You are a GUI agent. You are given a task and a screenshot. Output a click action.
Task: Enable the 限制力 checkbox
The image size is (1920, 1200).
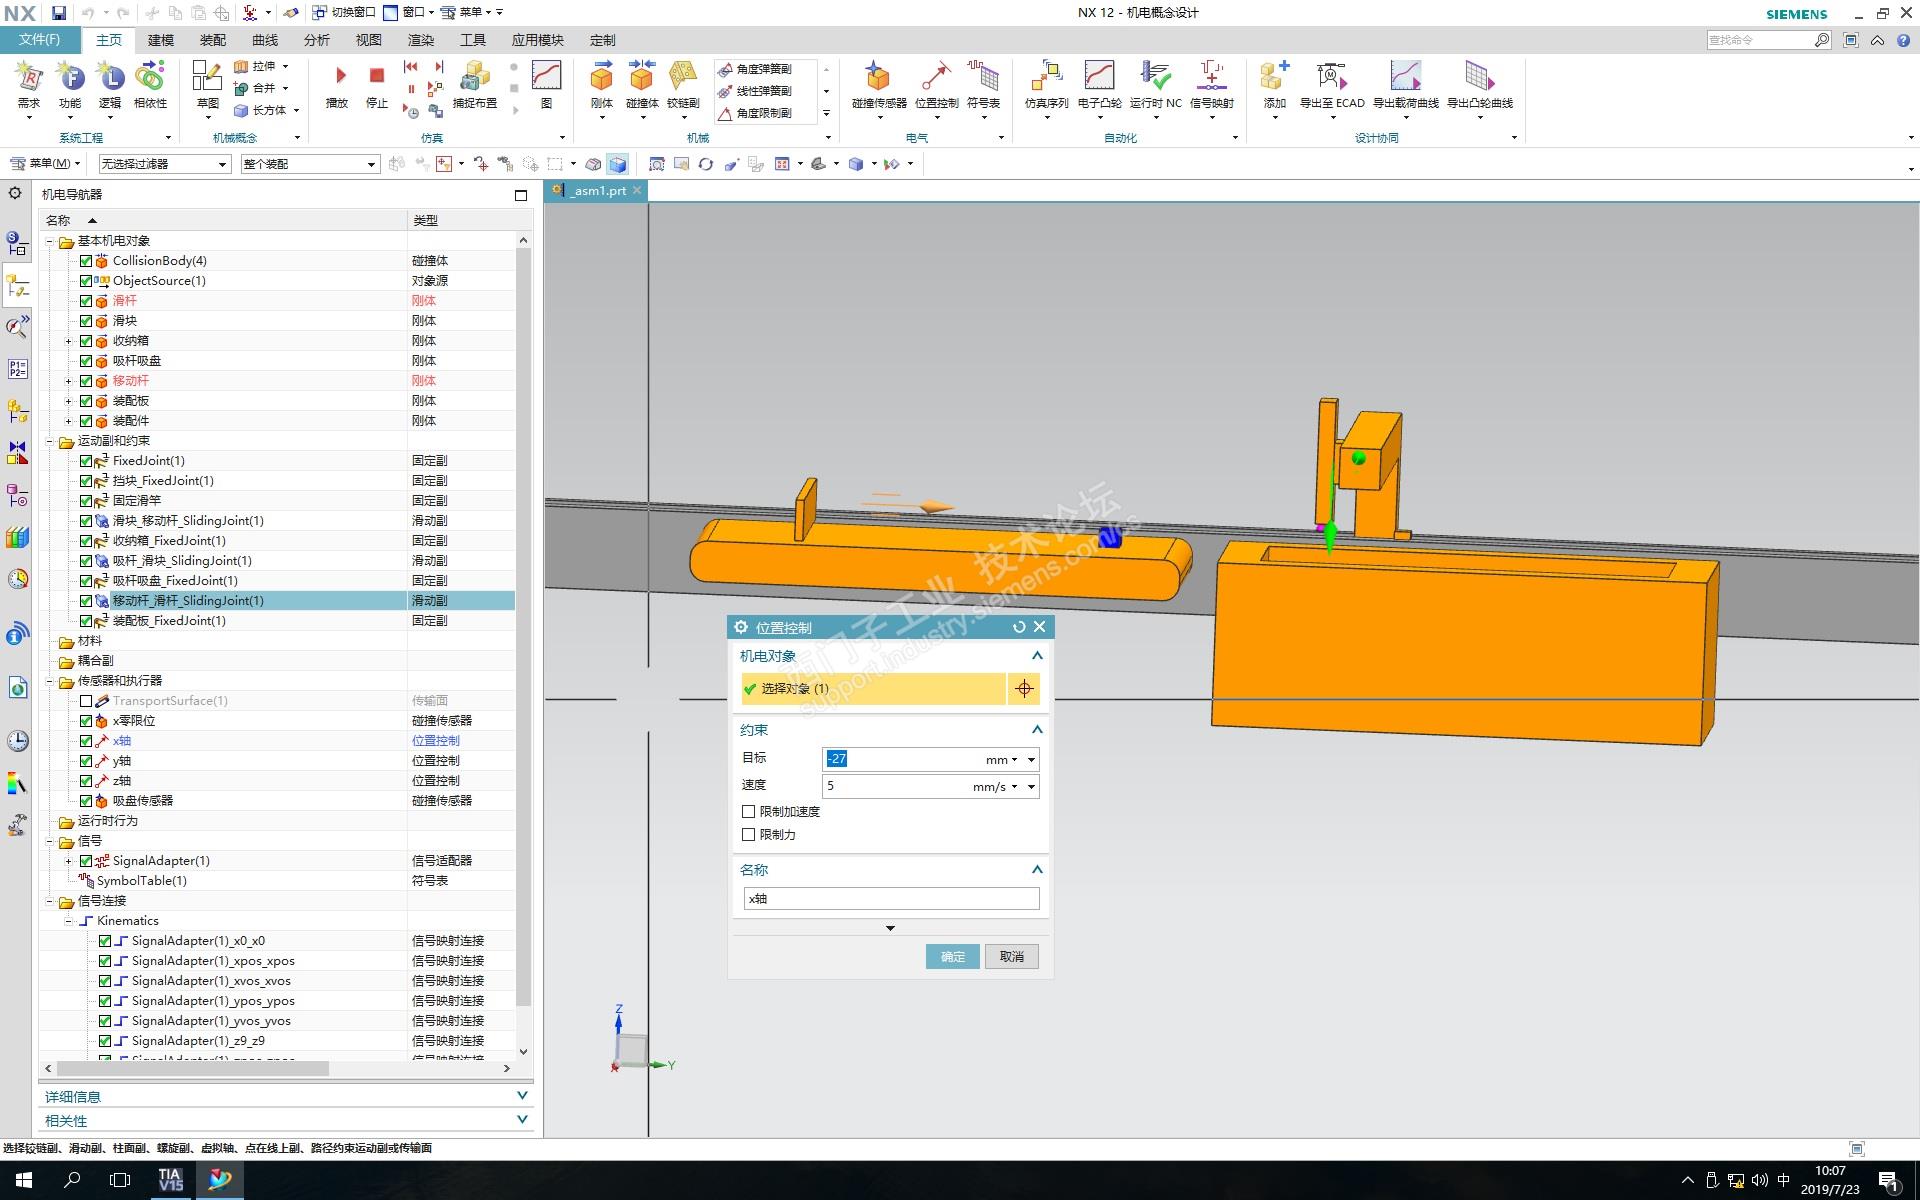[x=749, y=834]
